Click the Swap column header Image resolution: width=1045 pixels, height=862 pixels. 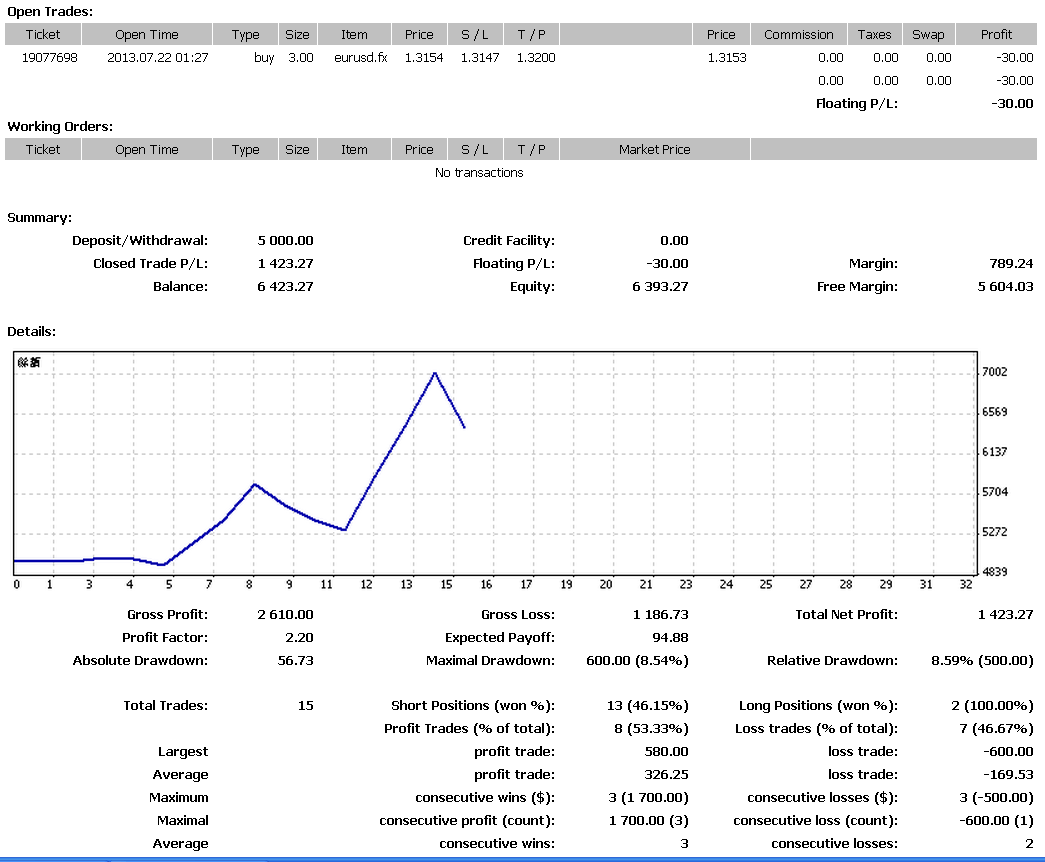point(928,35)
